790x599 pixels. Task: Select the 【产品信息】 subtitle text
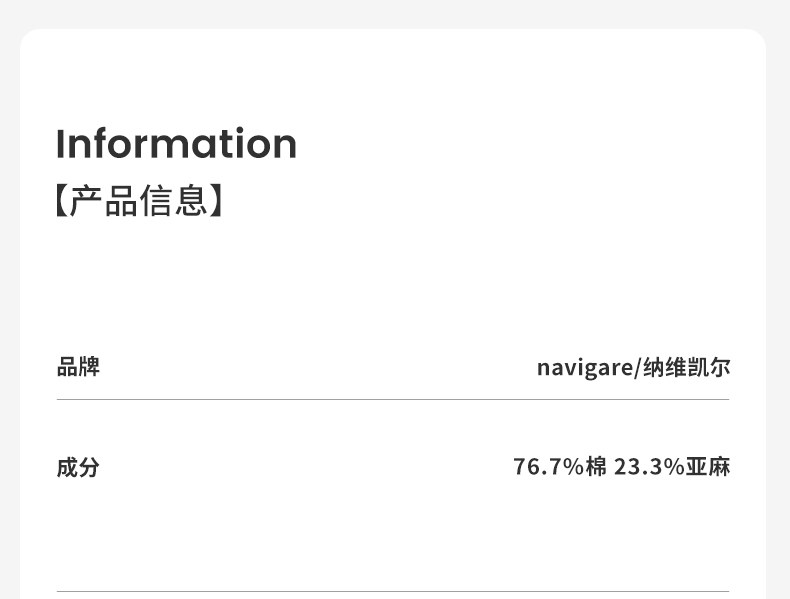point(137,201)
